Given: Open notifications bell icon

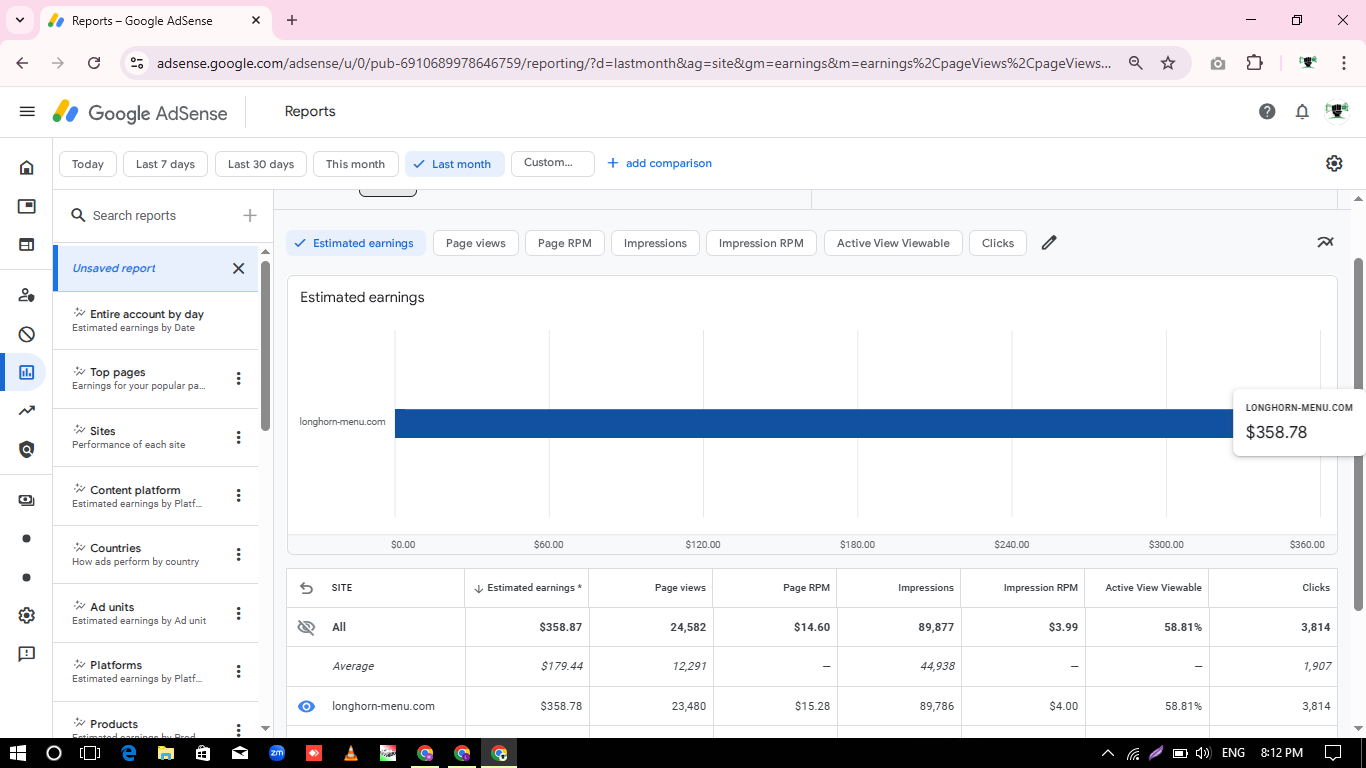Looking at the screenshot, I should (x=1302, y=112).
